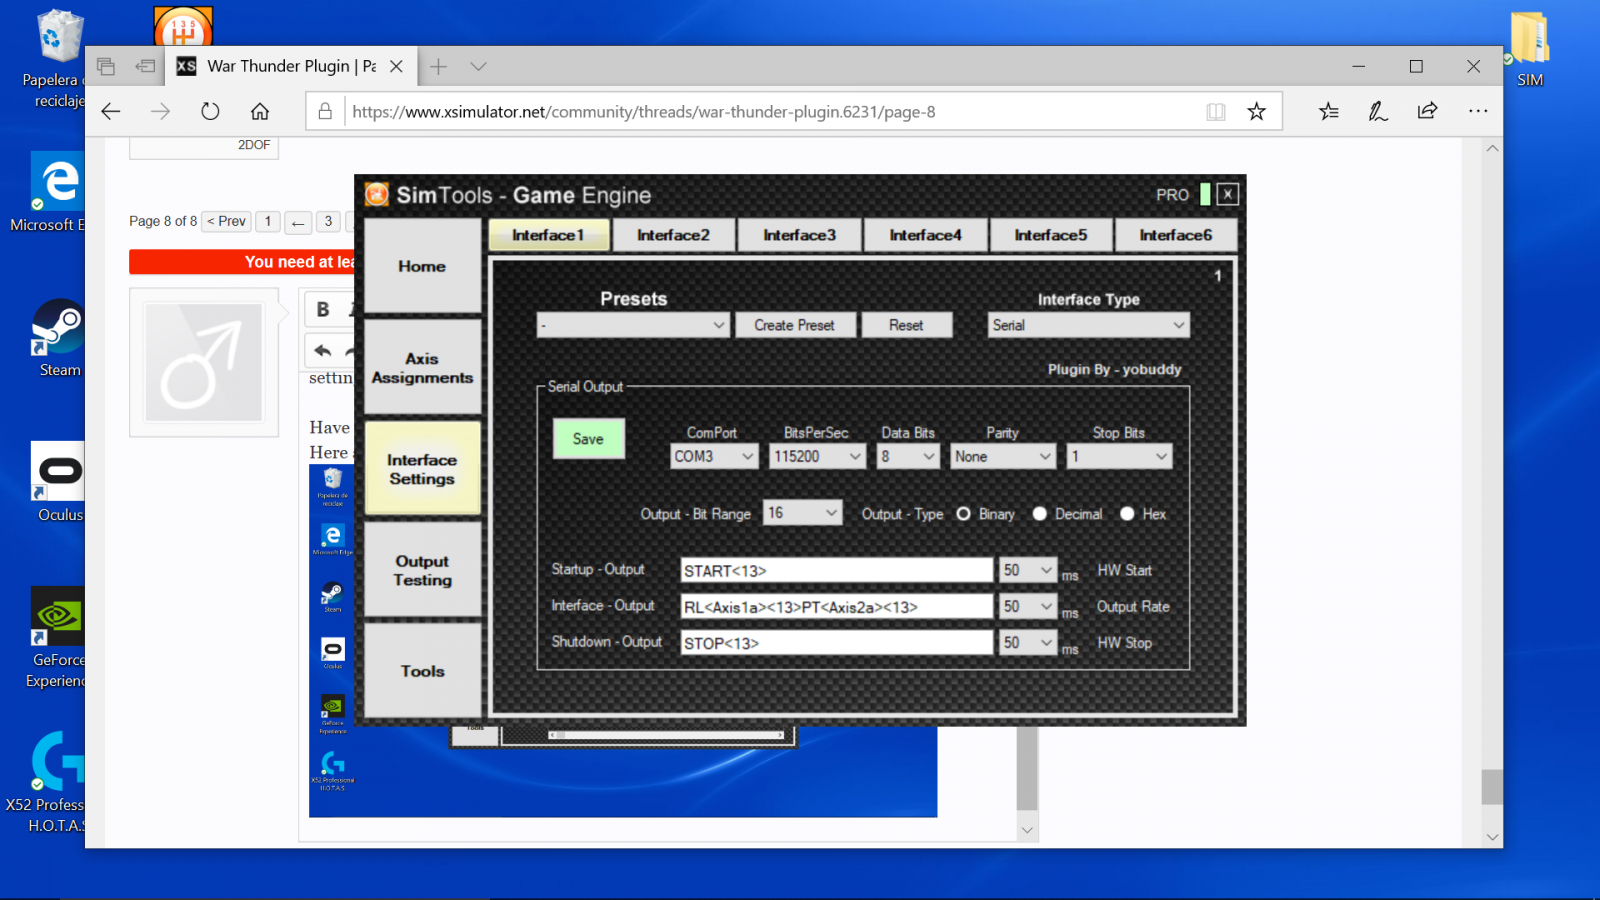Open reading view in the address bar
The height and width of the screenshot is (900, 1600).
point(1215,112)
